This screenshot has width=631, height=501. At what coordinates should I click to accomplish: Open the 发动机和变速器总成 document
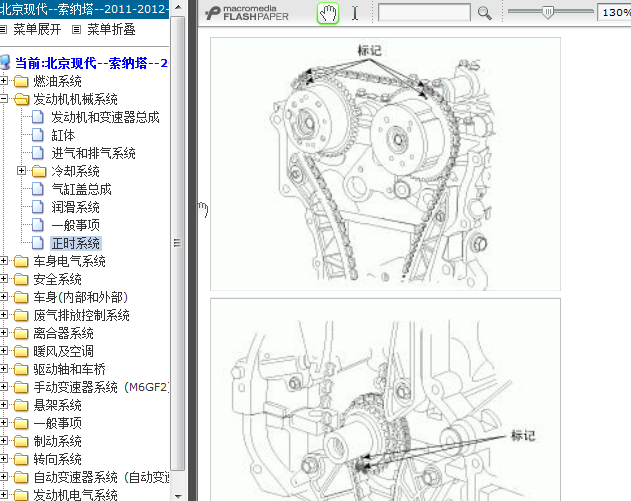(x=105, y=117)
